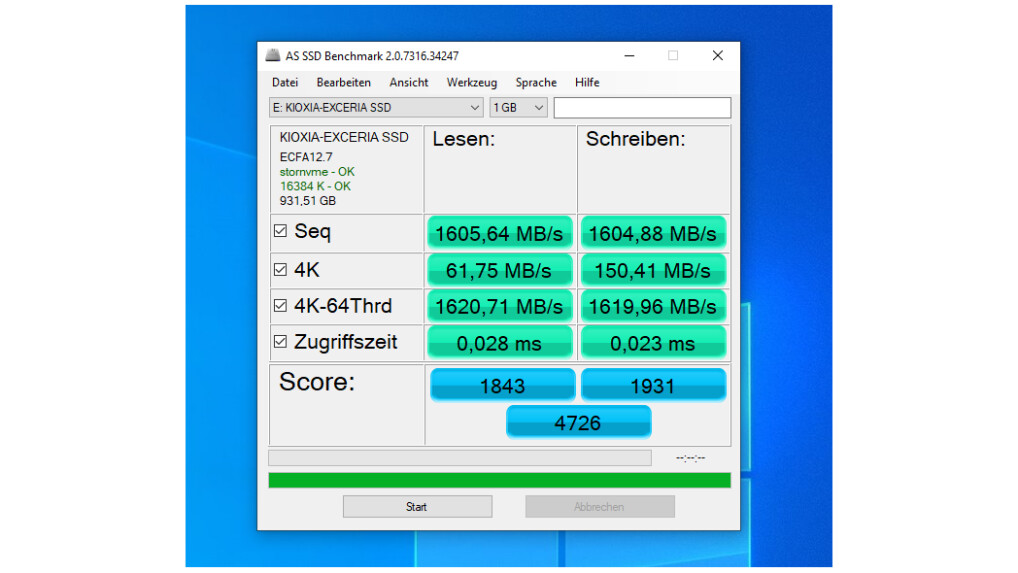
Task: Open the Sprache menu
Action: coord(536,82)
